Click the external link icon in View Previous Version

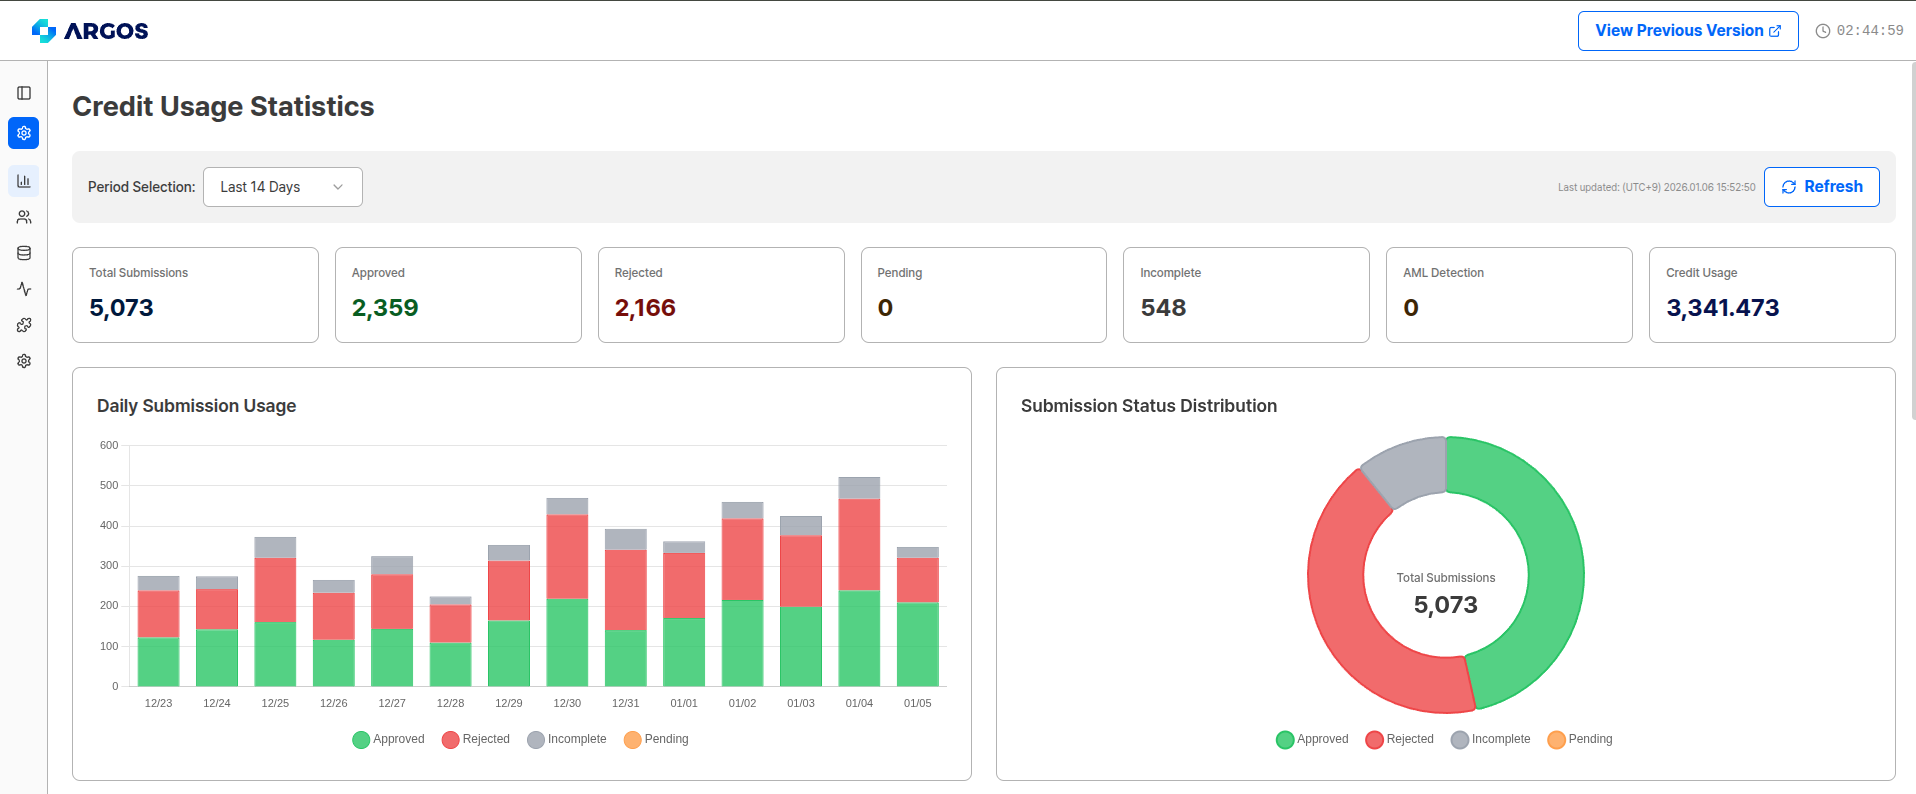(1775, 31)
